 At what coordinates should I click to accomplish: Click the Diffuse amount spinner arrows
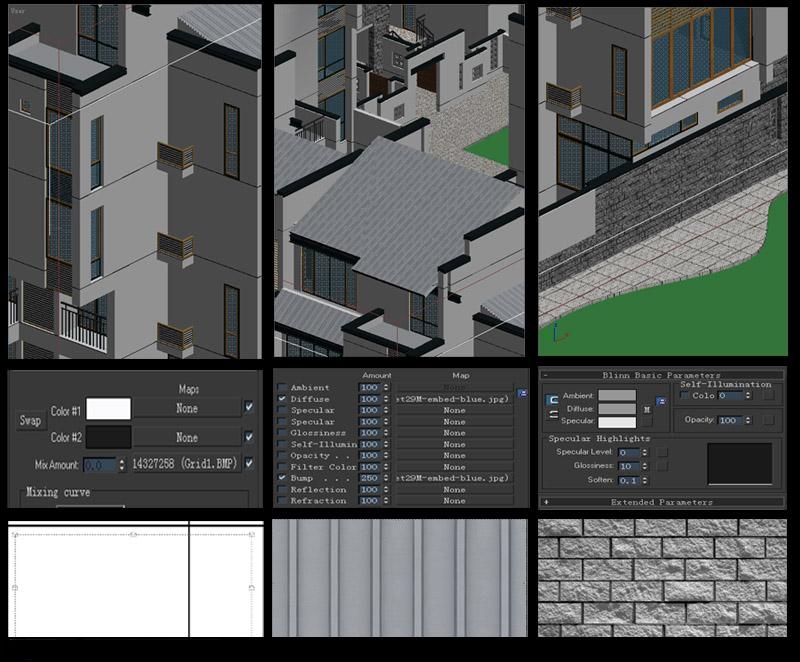(x=386, y=399)
